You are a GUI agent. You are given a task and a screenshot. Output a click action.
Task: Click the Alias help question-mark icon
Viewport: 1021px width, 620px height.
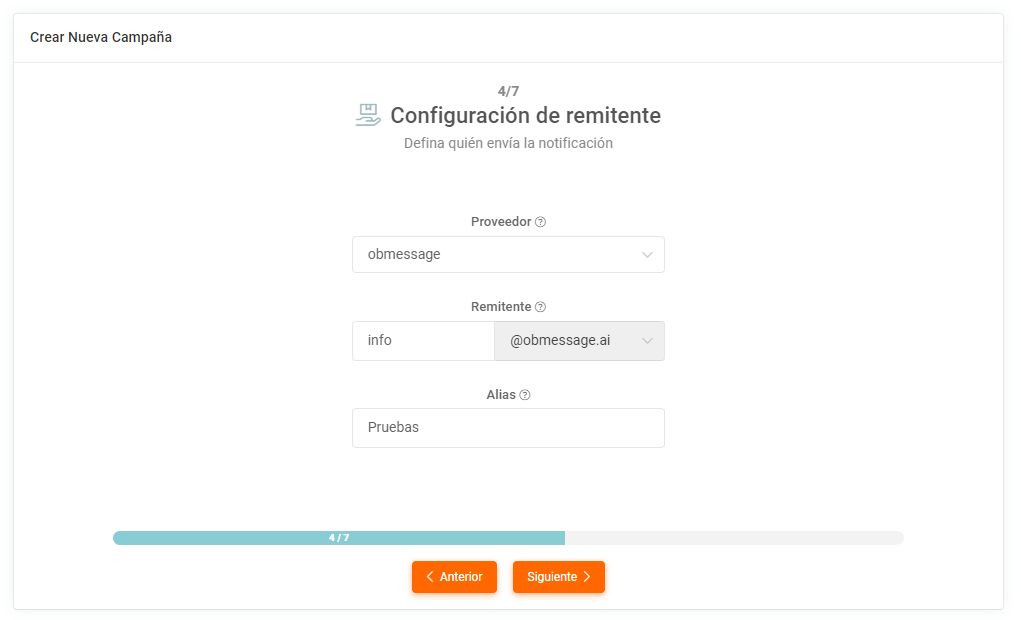coord(525,395)
